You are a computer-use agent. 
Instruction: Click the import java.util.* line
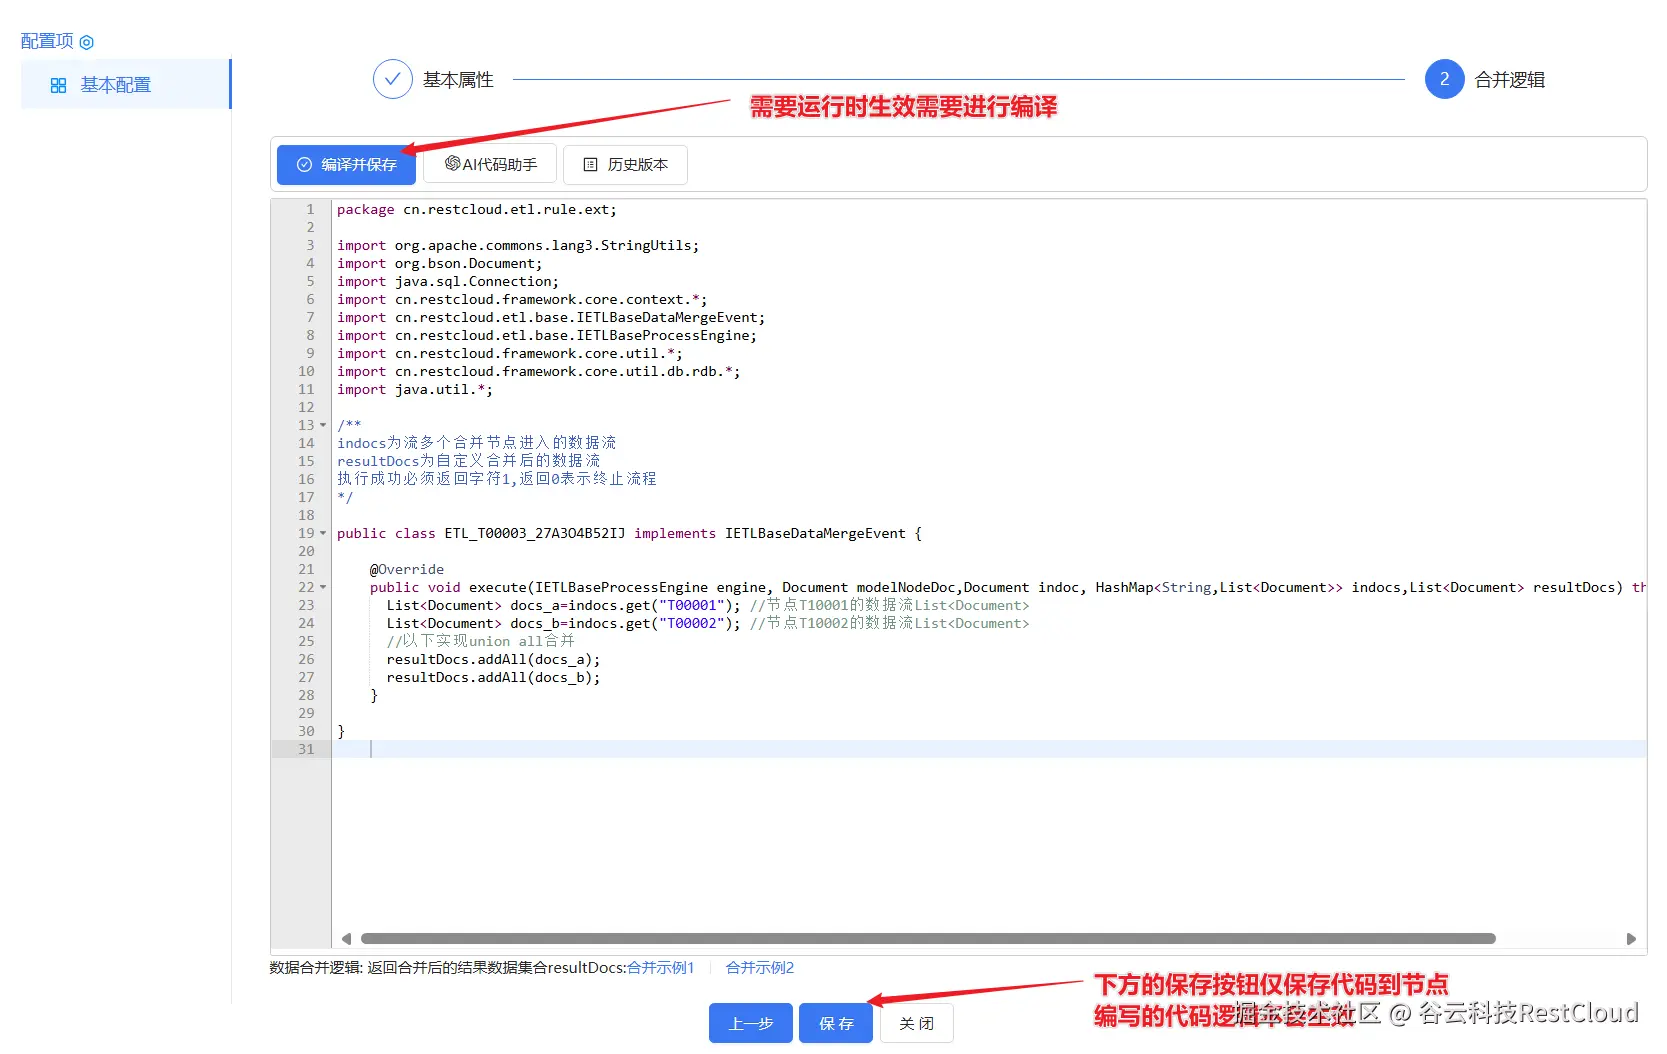pos(415,389)
